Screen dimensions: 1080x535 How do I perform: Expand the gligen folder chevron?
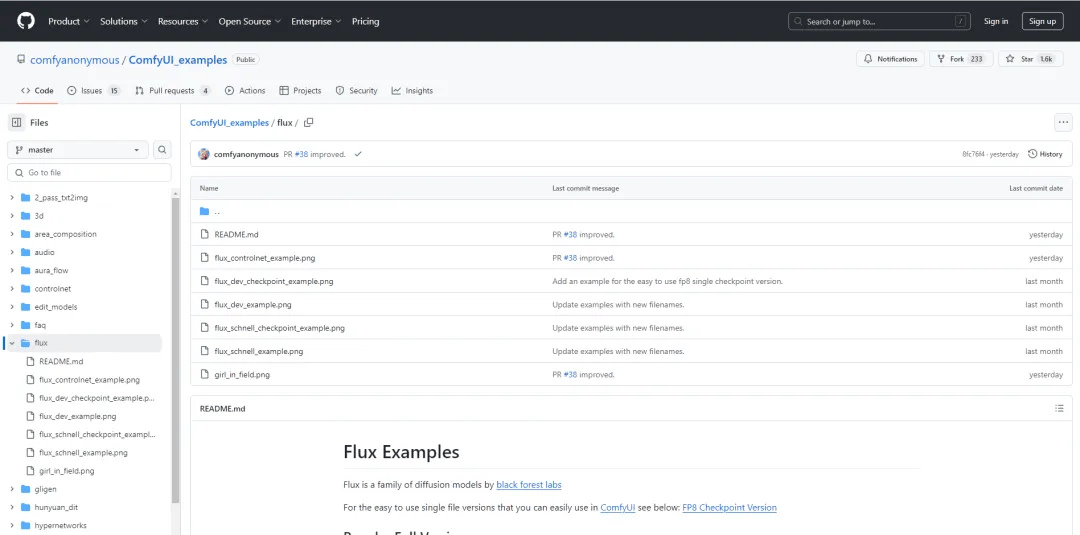click(12, 489)
